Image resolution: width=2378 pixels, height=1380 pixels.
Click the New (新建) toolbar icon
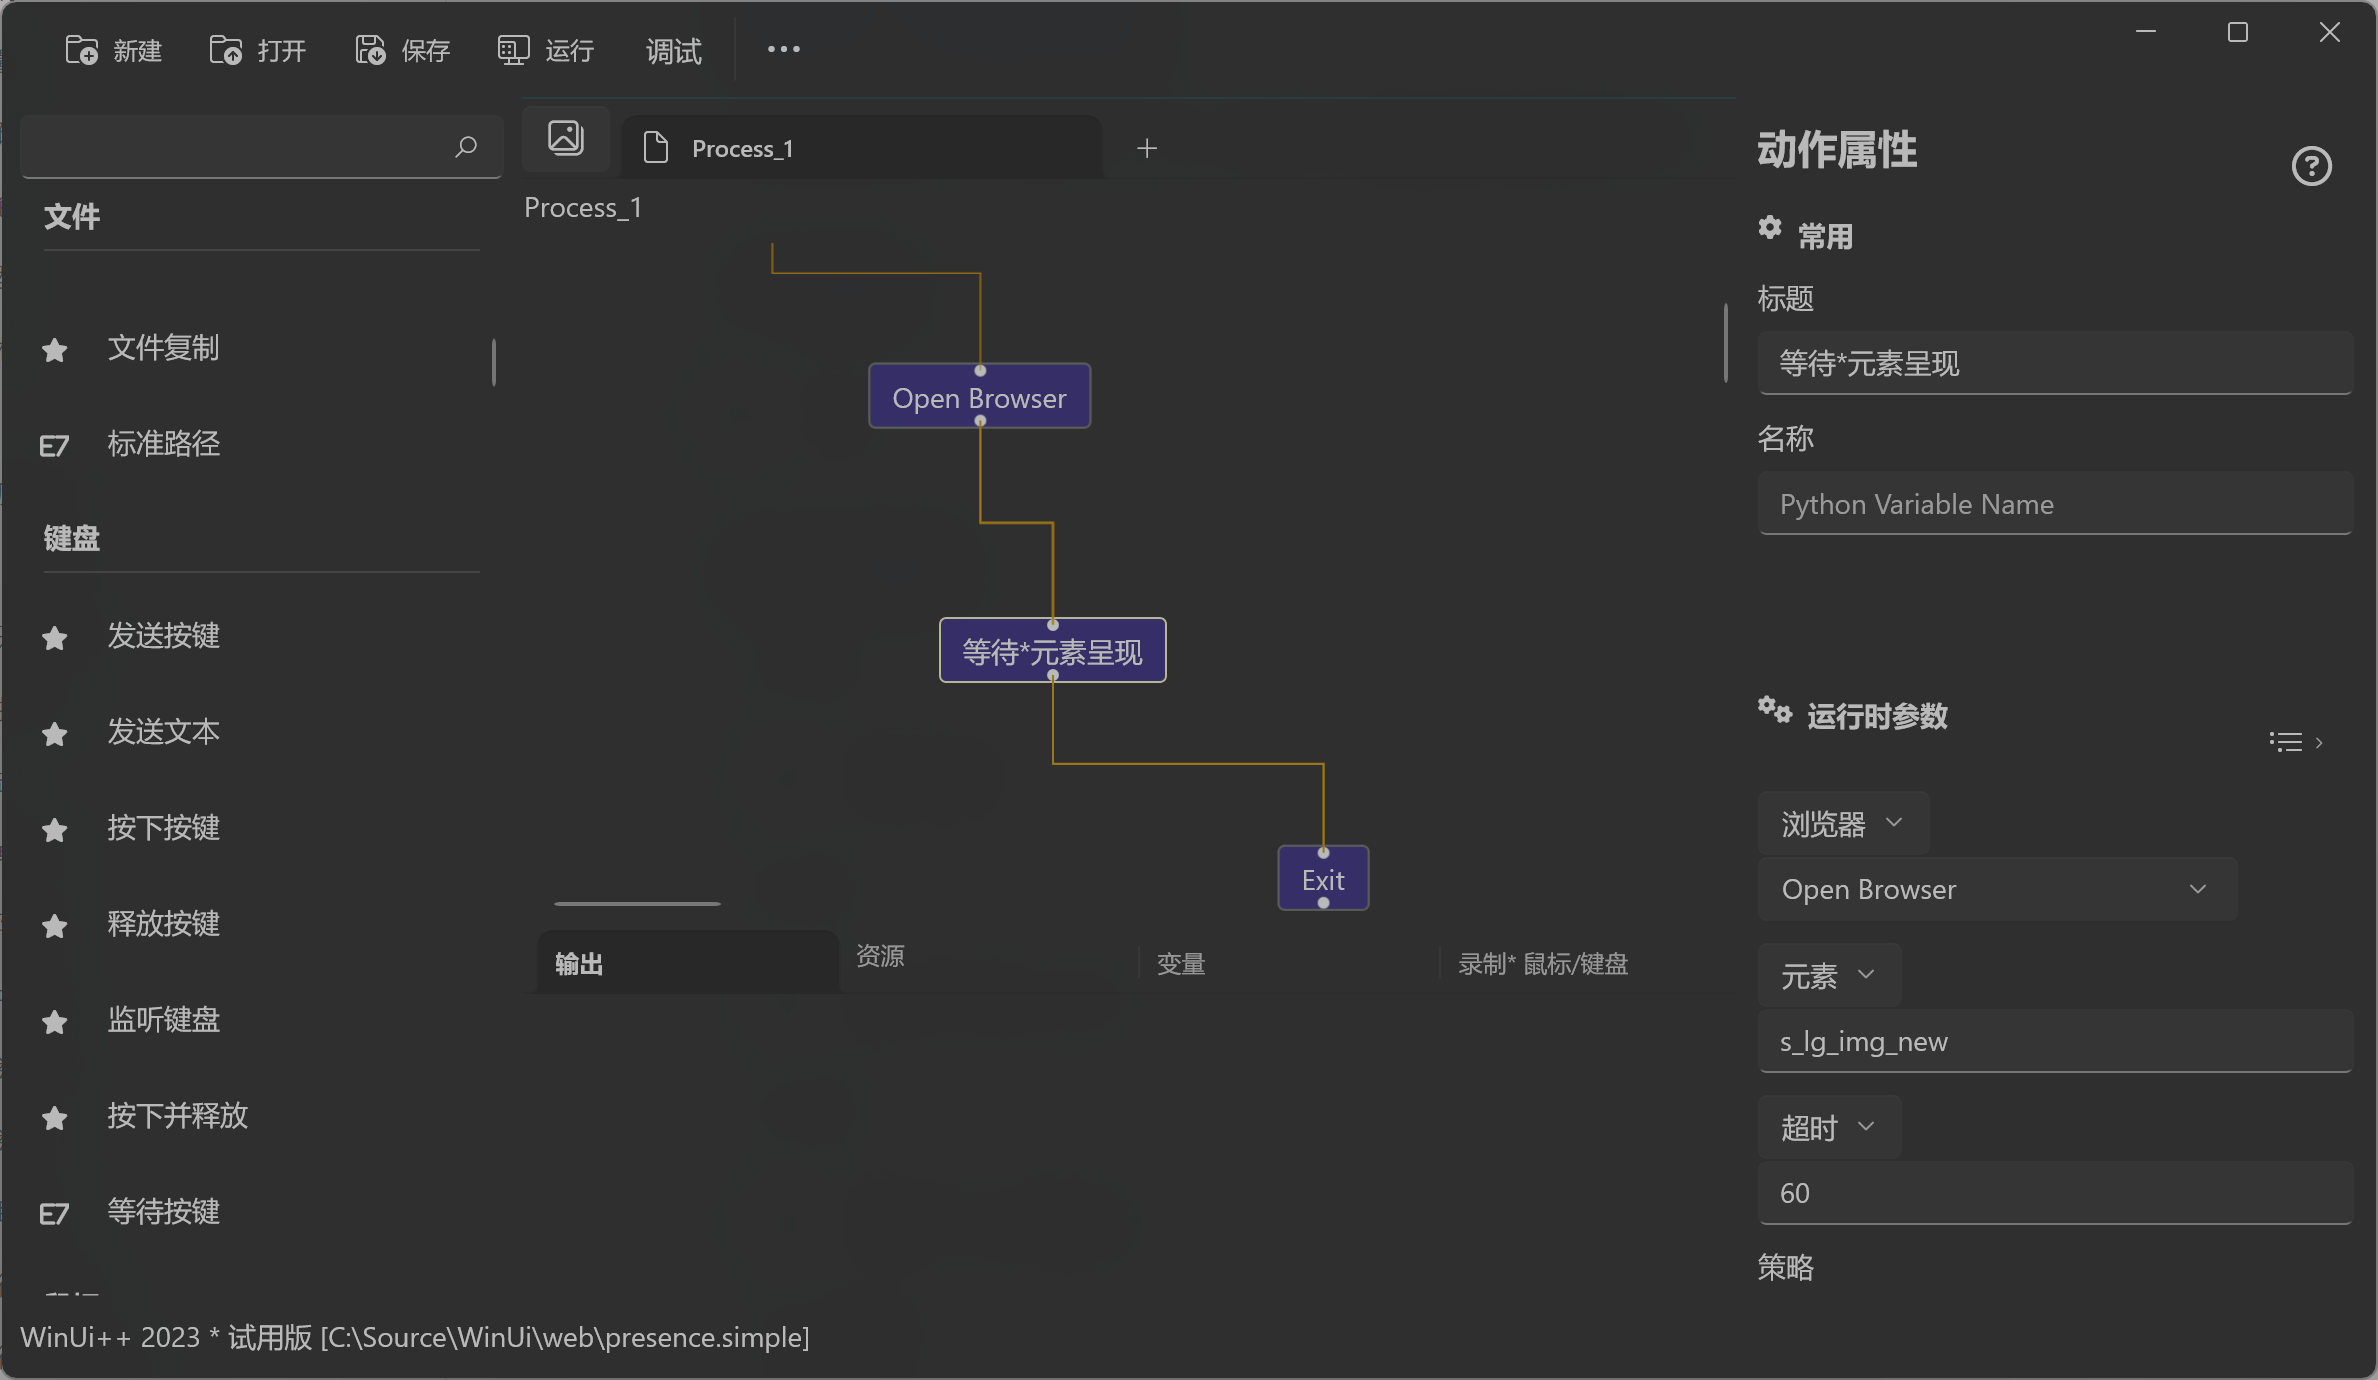(82, 50)
